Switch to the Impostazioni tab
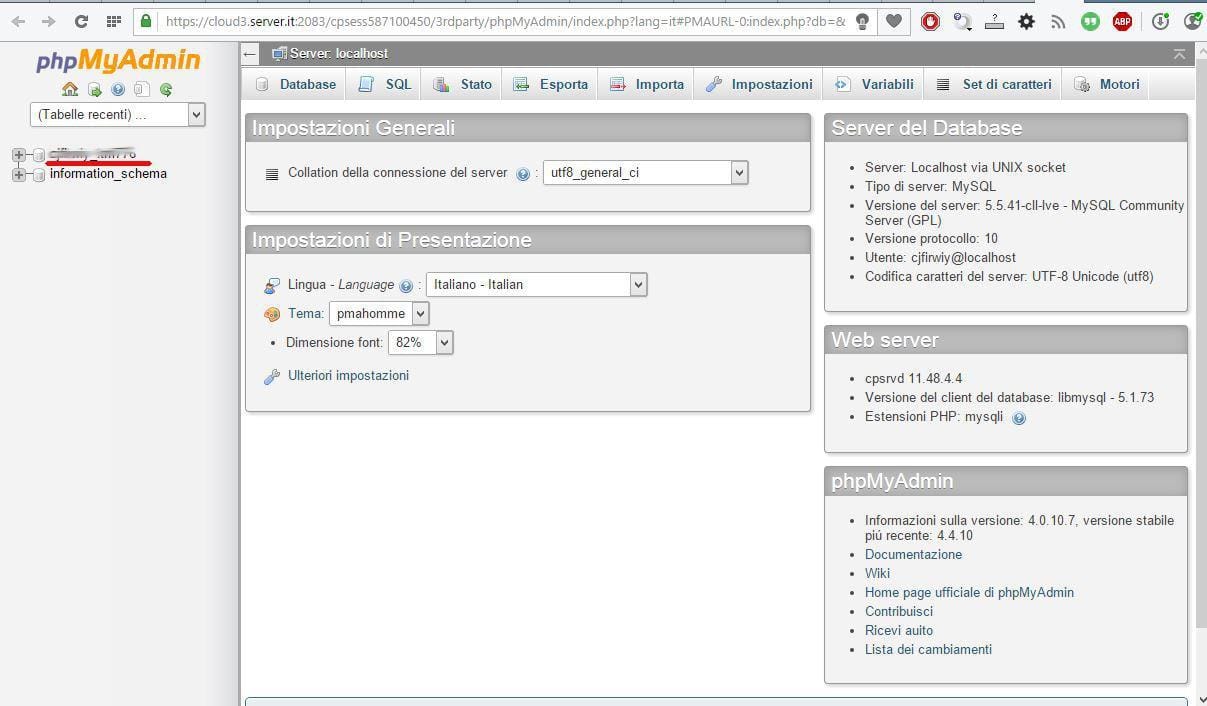 pyautogui.click(x=758, y=85)
